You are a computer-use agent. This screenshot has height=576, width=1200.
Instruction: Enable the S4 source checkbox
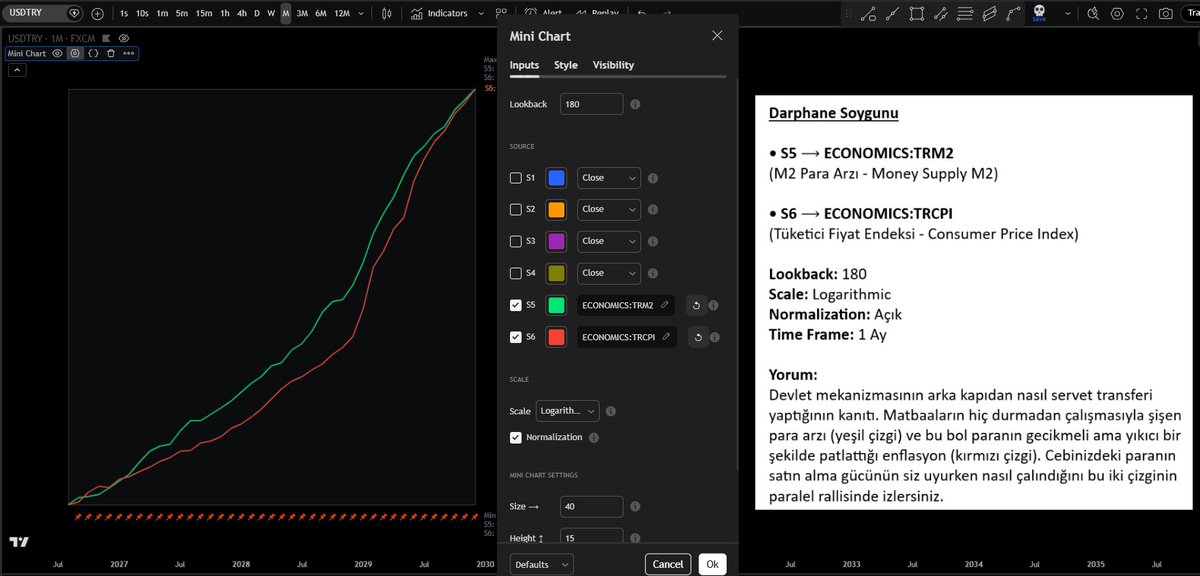[x=516, y=273]
